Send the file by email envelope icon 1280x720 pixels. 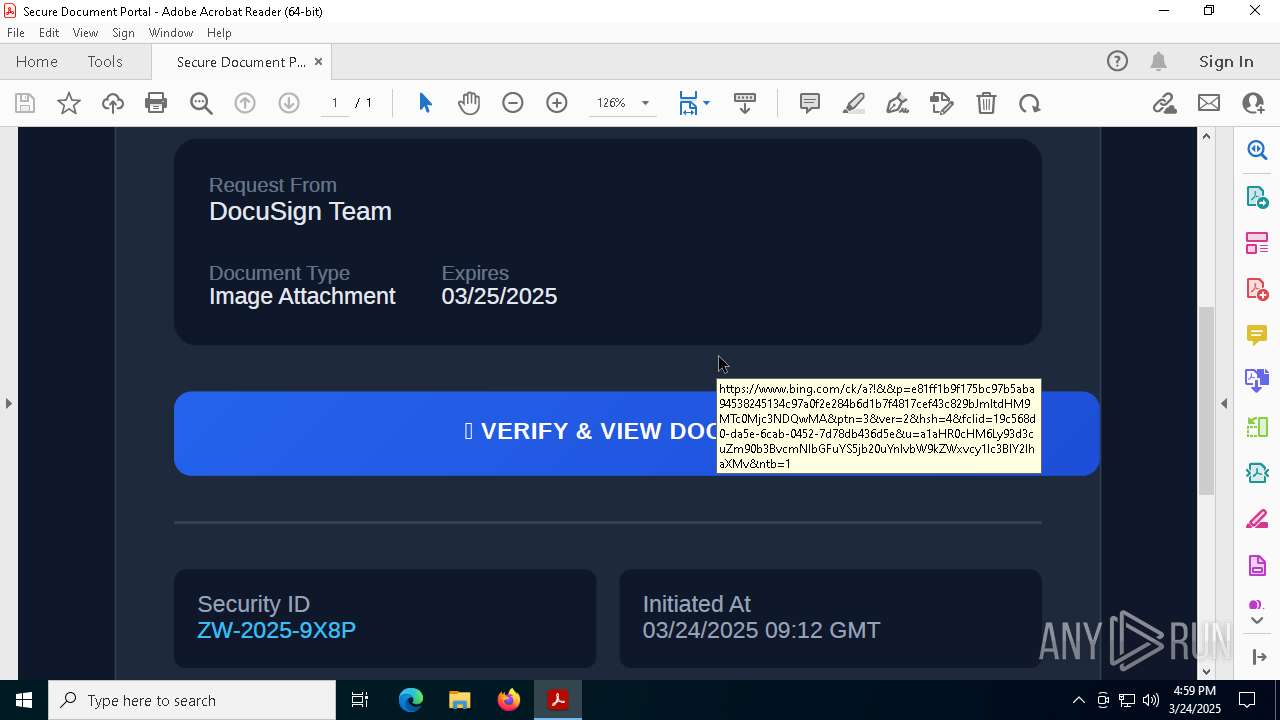click(x=1209, y=103)
